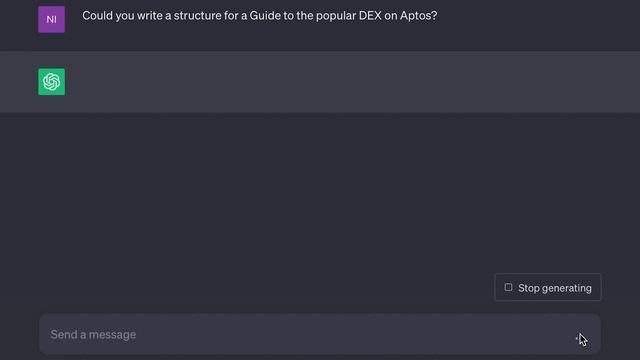640x360 pixels.
Task: Click the word 'DEX' in the prompt
Action: [x=370, y=16]
